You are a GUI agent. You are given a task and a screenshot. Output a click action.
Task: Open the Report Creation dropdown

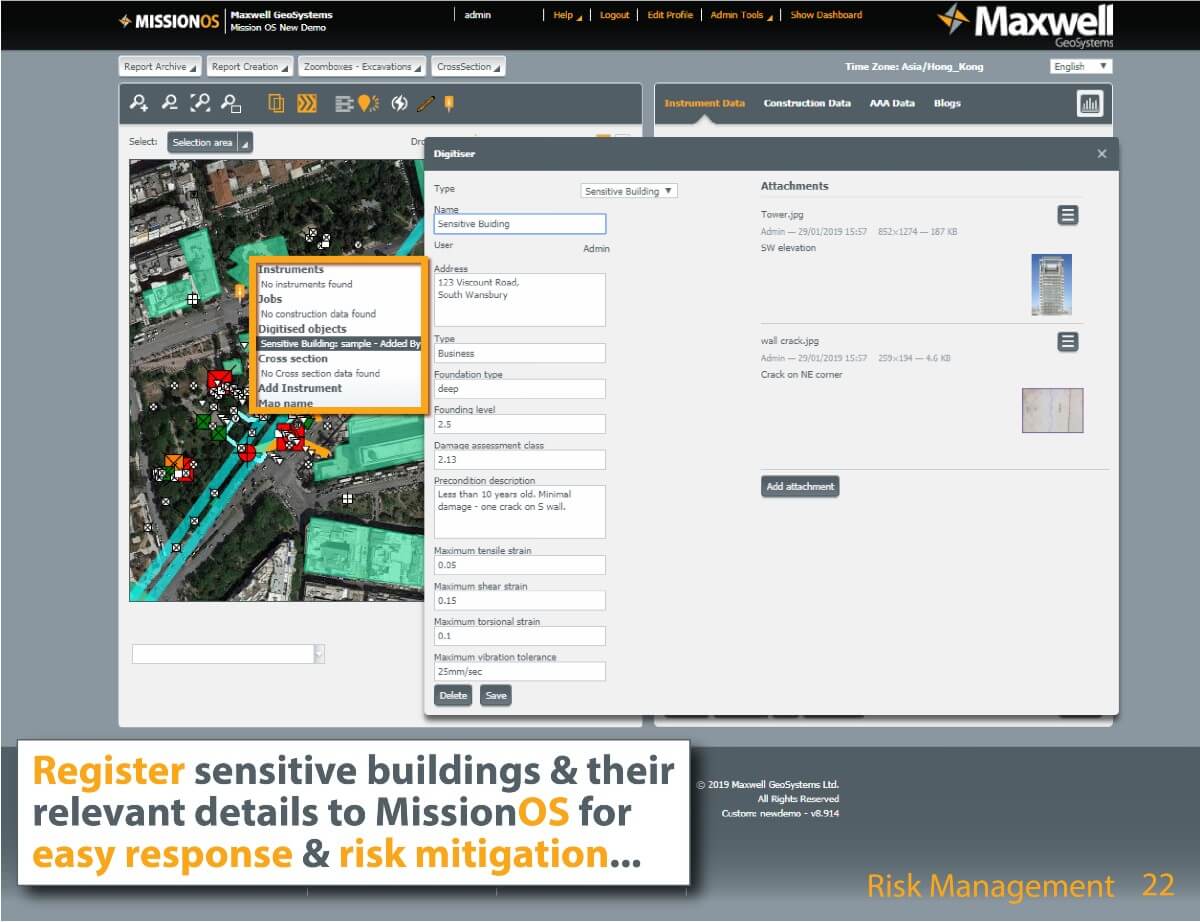pyautogui.click(x=250, y=67)
